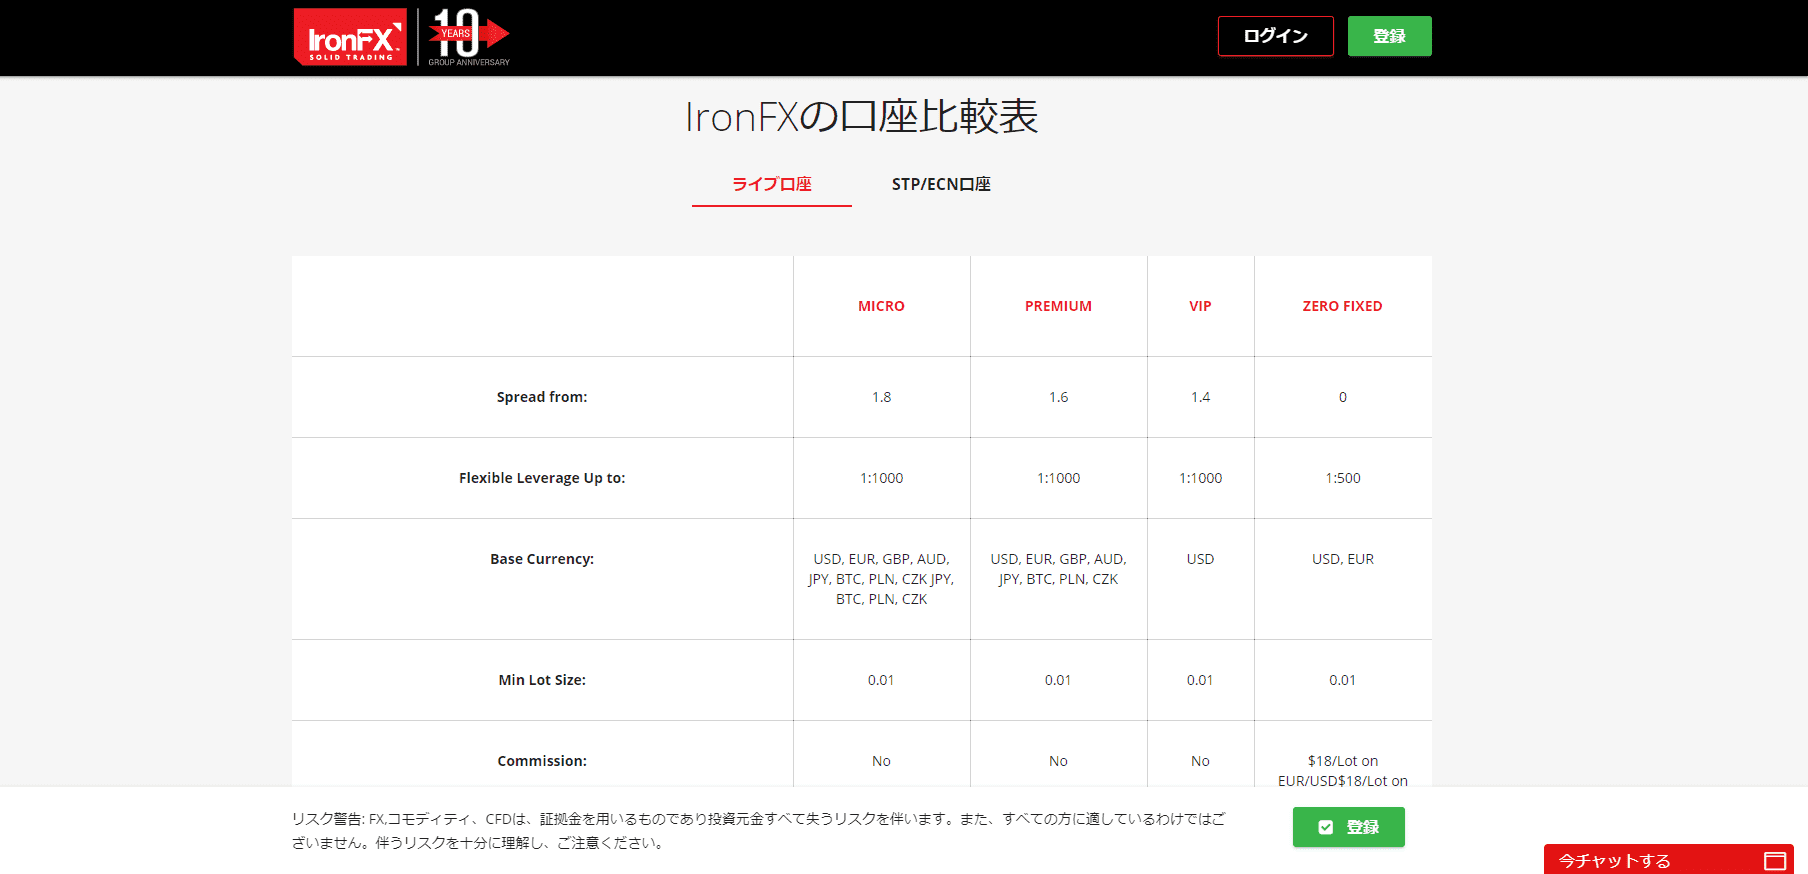Click the 10 Years anniversary badge

[469, 37]
